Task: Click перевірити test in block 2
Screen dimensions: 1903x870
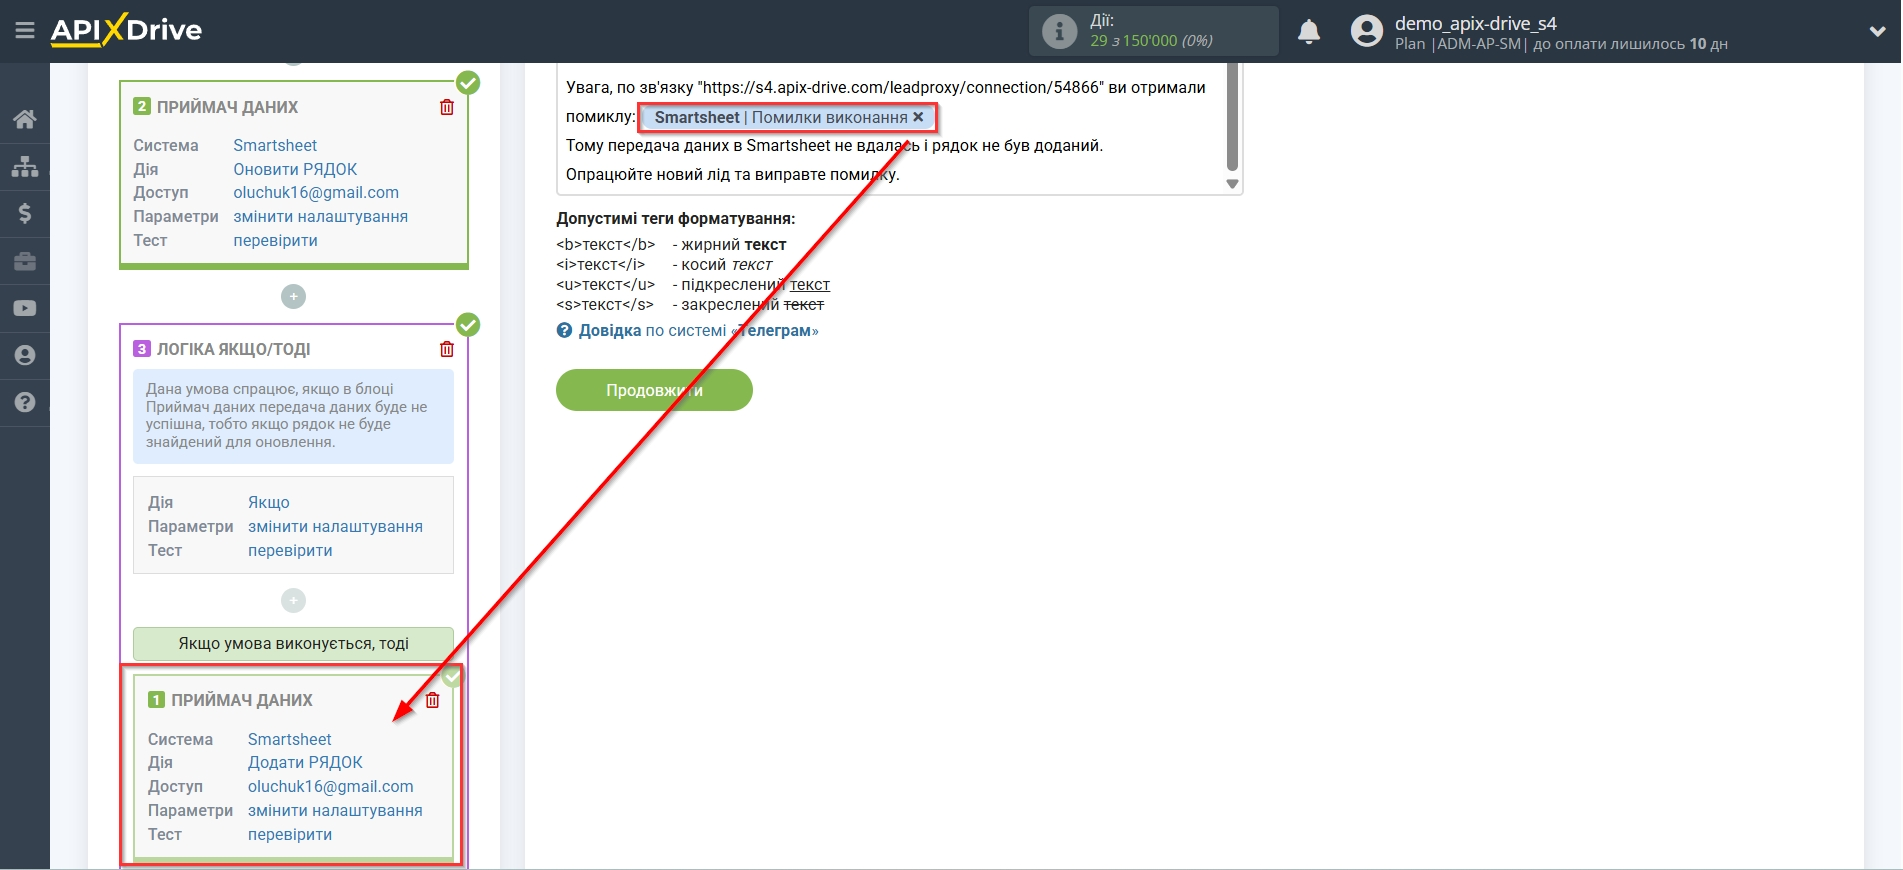Action: (x=275, y=241)
